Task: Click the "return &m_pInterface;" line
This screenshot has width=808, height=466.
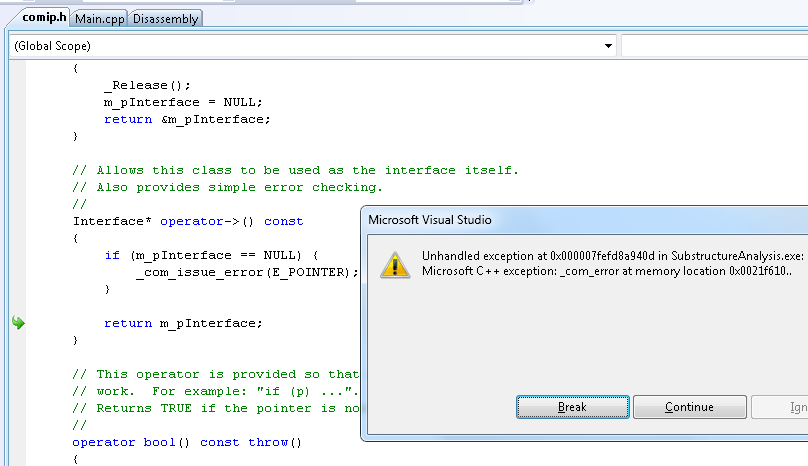Action: (187, 119)
